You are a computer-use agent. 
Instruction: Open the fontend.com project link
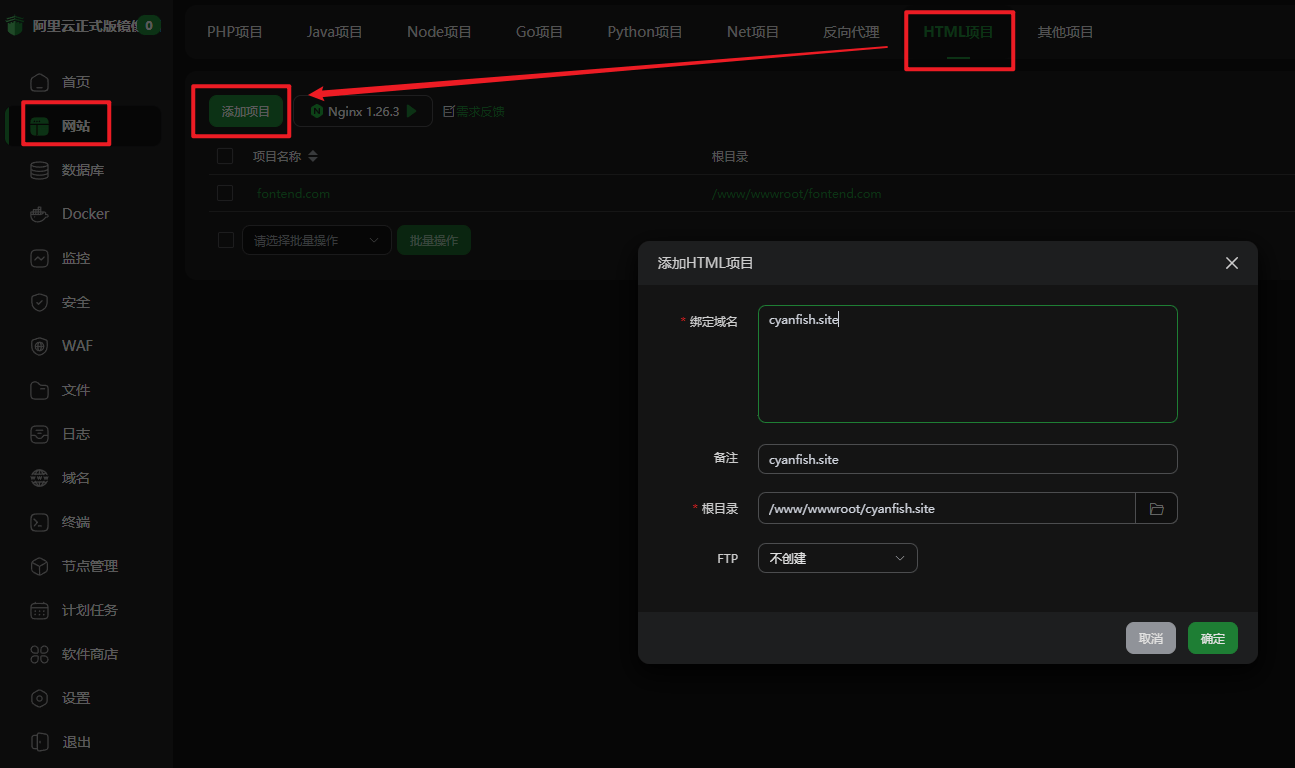(x=293, y=194)
